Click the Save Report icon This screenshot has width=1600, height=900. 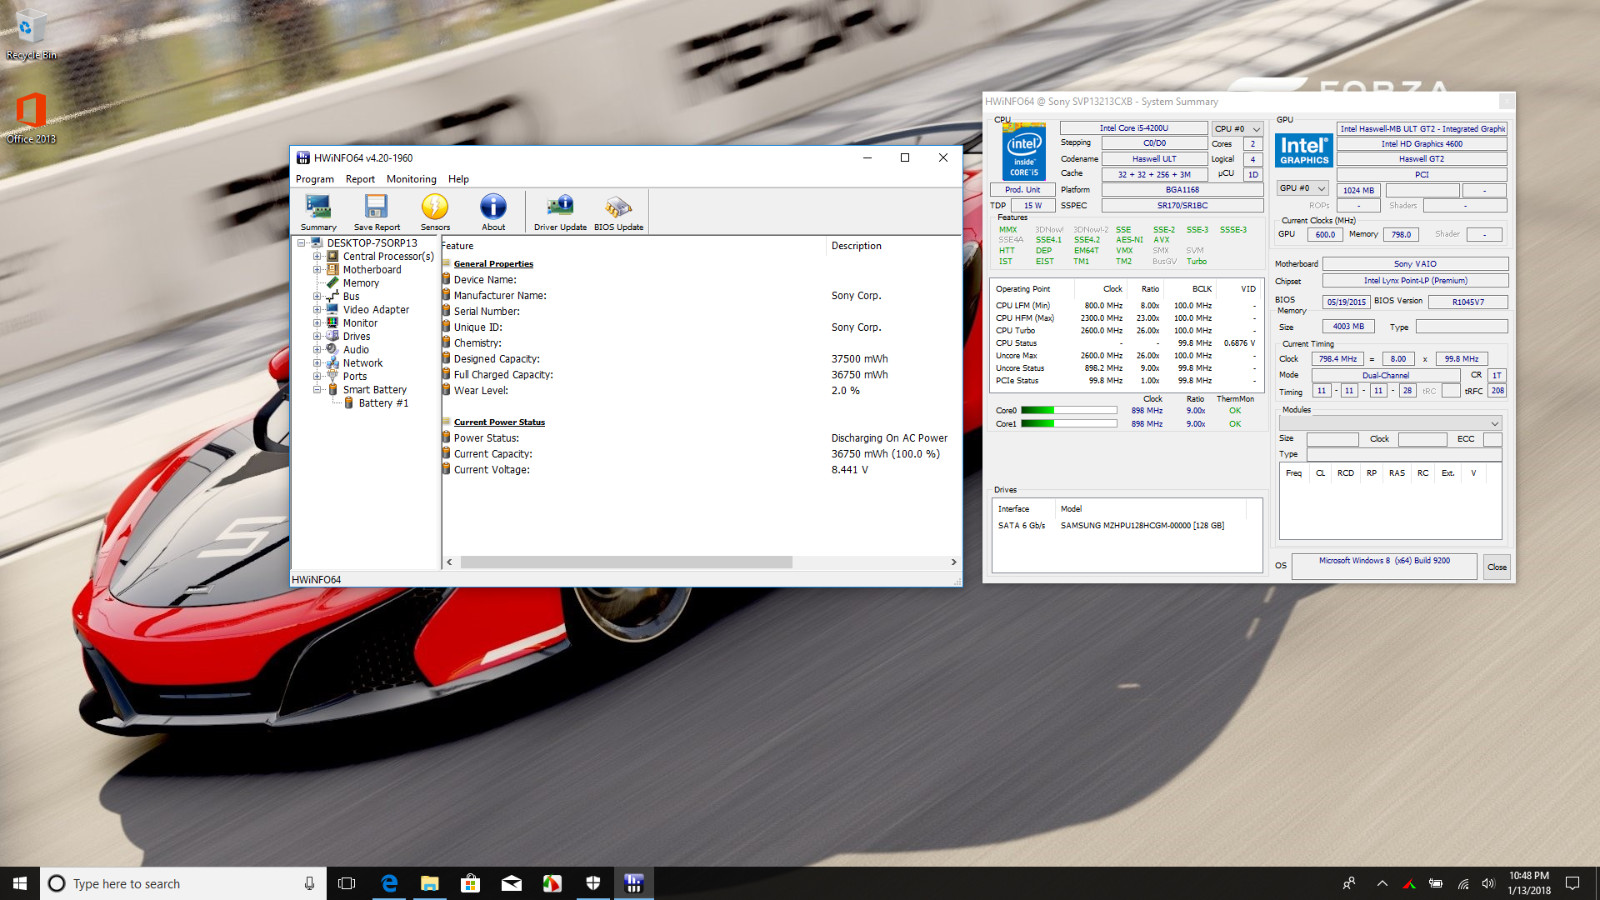point(376,212)
